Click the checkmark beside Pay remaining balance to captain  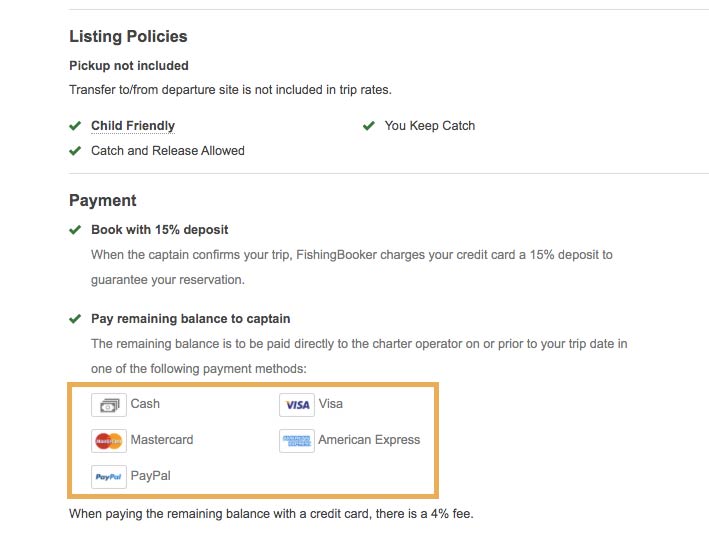coord(75,319)
